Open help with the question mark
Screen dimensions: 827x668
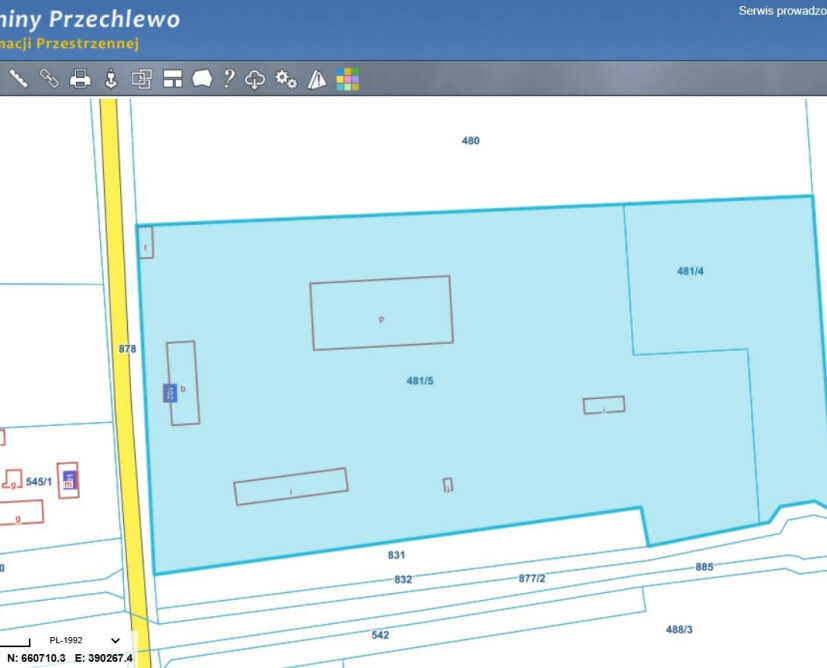[229, 79]
